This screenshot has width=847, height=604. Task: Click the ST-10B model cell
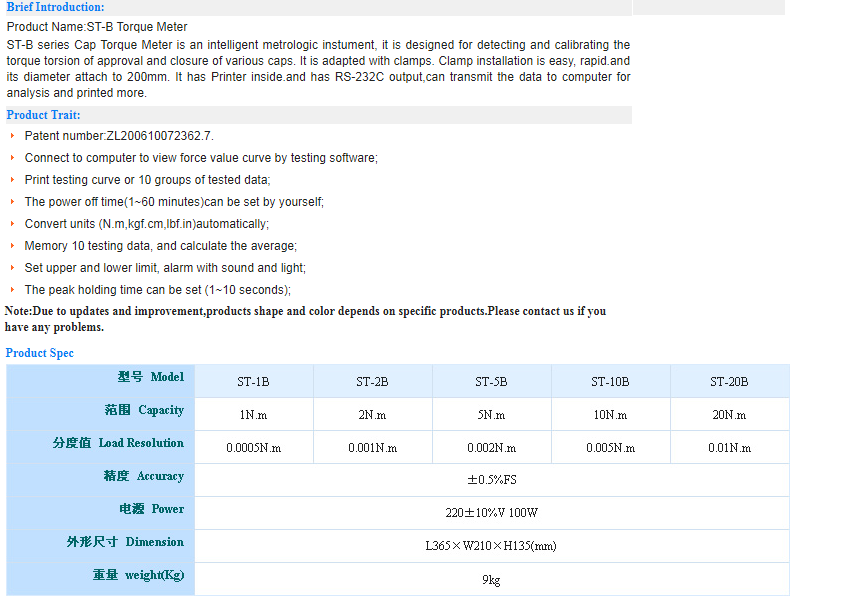tap(610, 381)
